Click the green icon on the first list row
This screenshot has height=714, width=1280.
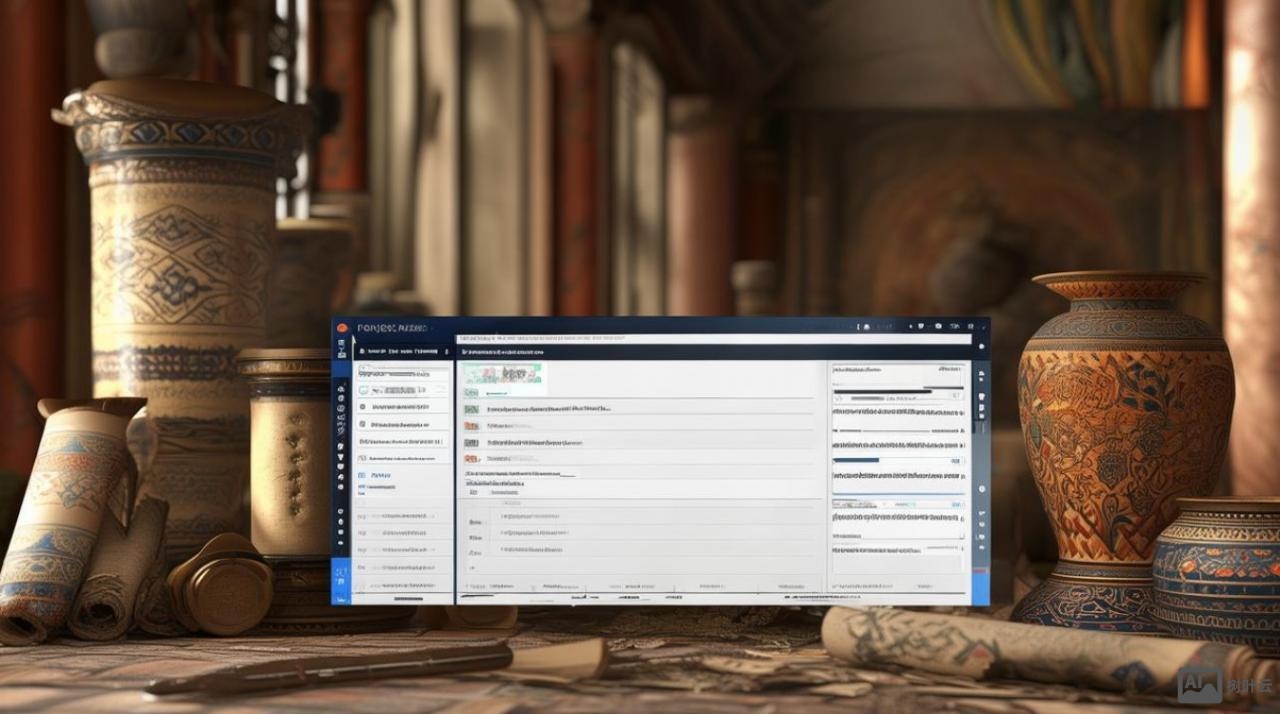click(x=471, y=393)
